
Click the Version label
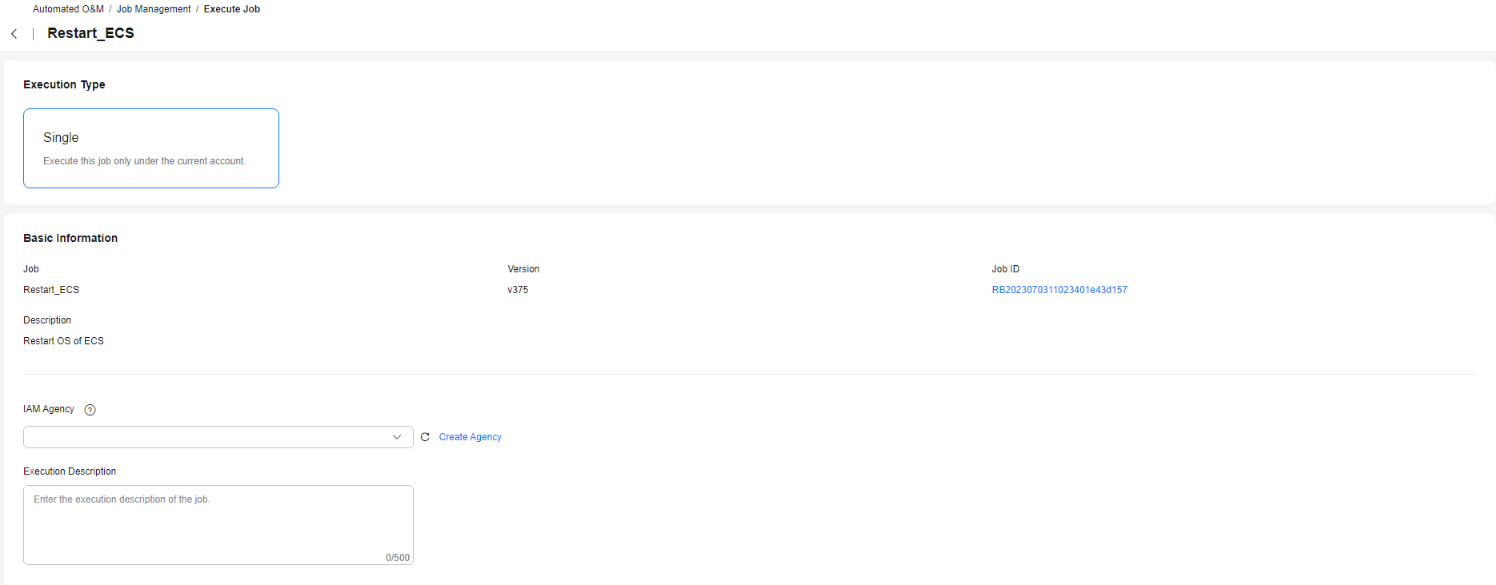(524, 269)
